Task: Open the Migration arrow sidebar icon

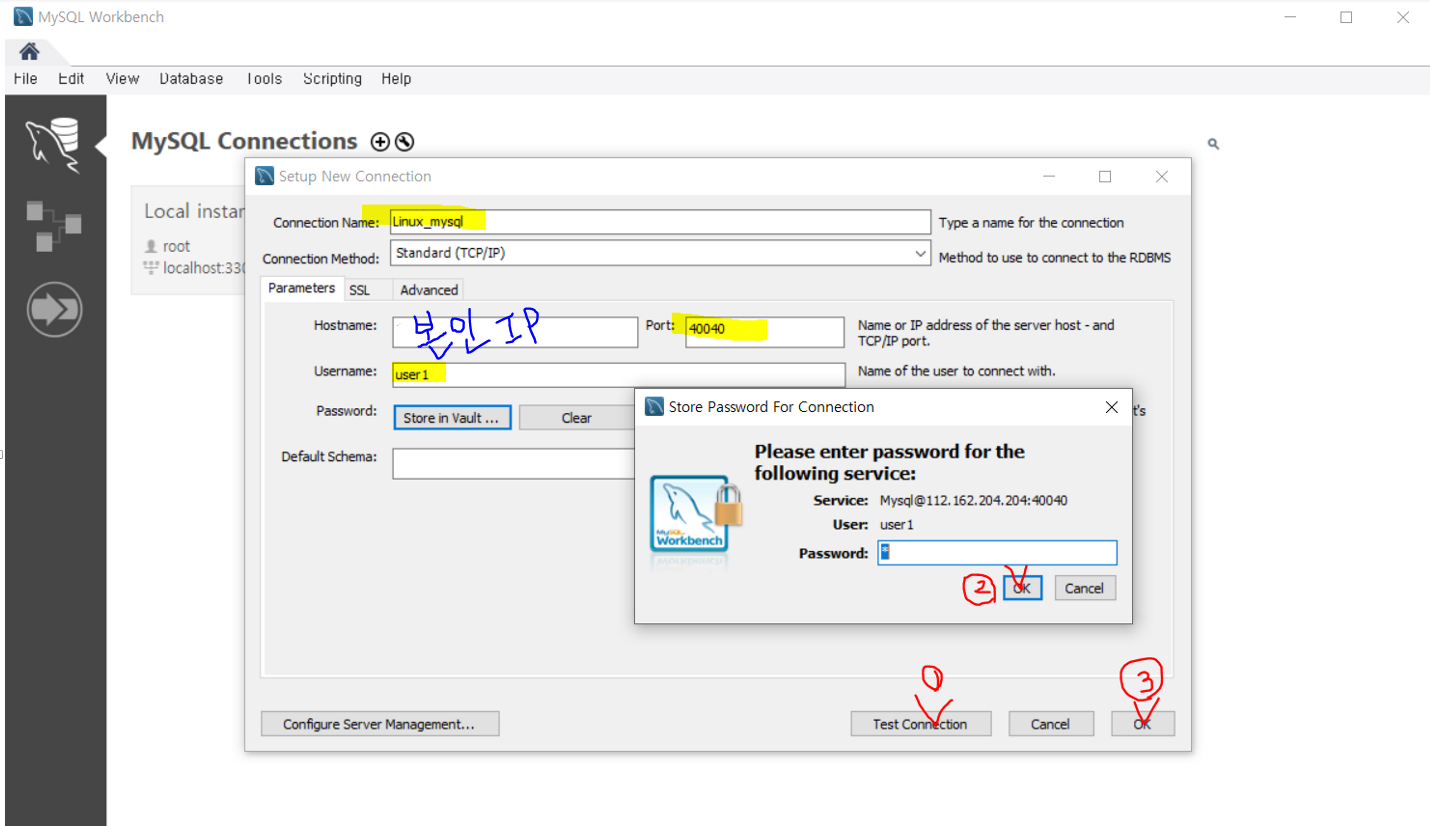Action: pos(54,311)
